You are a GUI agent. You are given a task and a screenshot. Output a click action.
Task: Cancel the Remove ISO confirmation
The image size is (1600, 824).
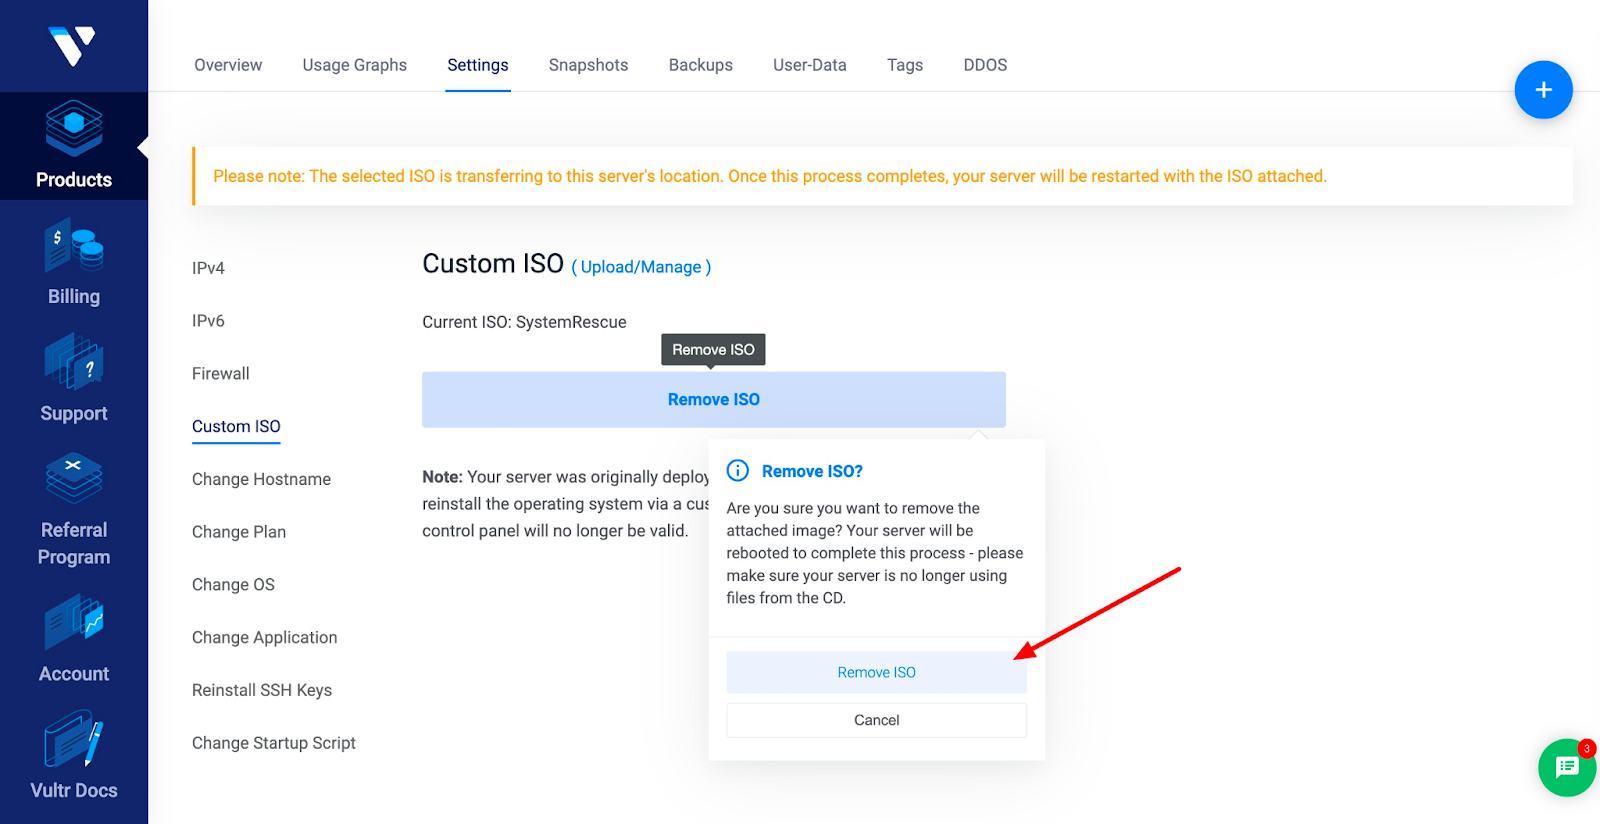click(x=877, y=720)
